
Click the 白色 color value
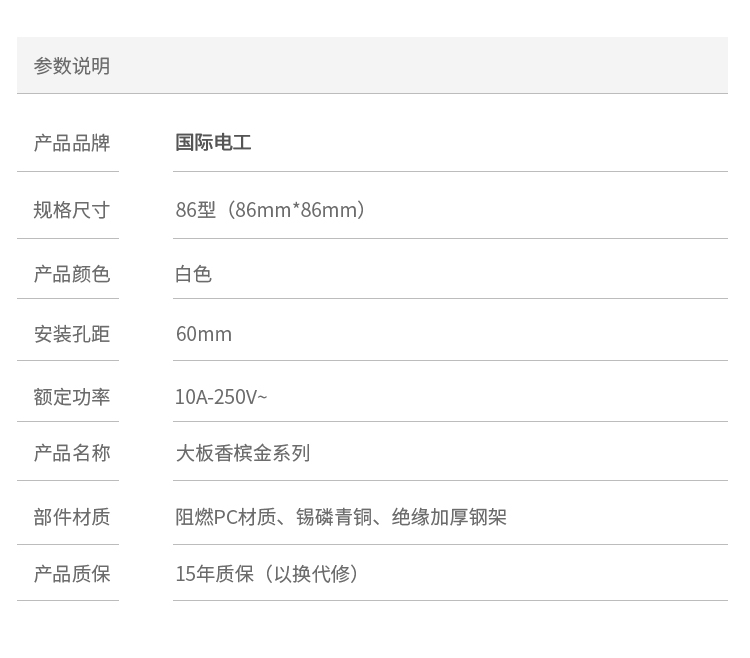(194, 274)
